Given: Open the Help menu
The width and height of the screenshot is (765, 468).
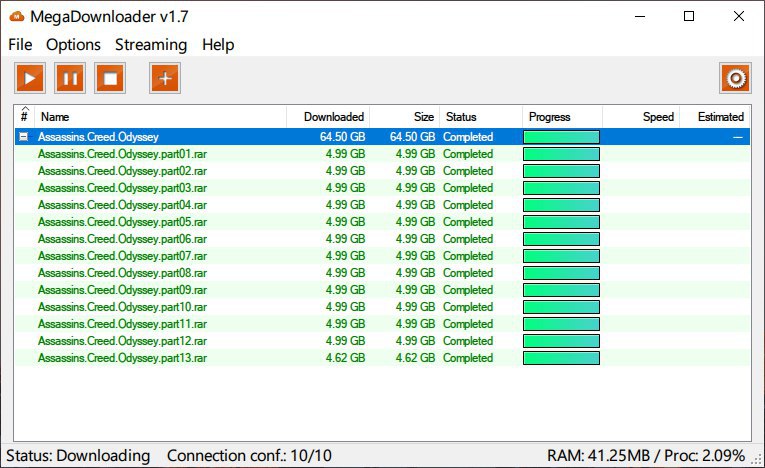Looking at the screenshot, I should tap(218, 44).
